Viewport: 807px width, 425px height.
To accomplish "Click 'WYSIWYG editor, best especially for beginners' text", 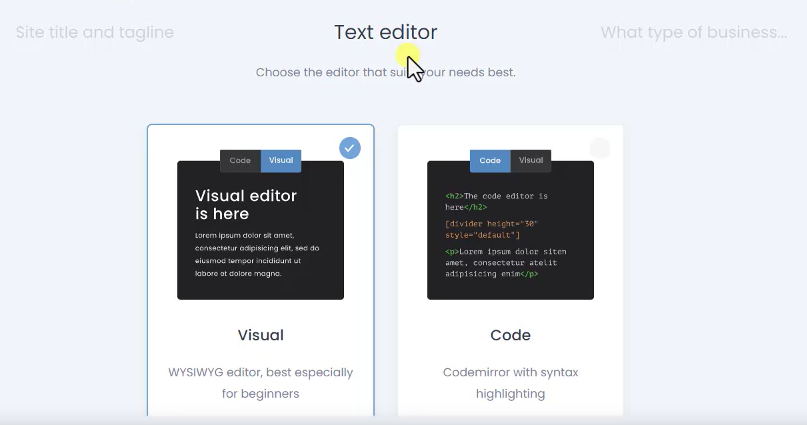I will tap(260, 383).
